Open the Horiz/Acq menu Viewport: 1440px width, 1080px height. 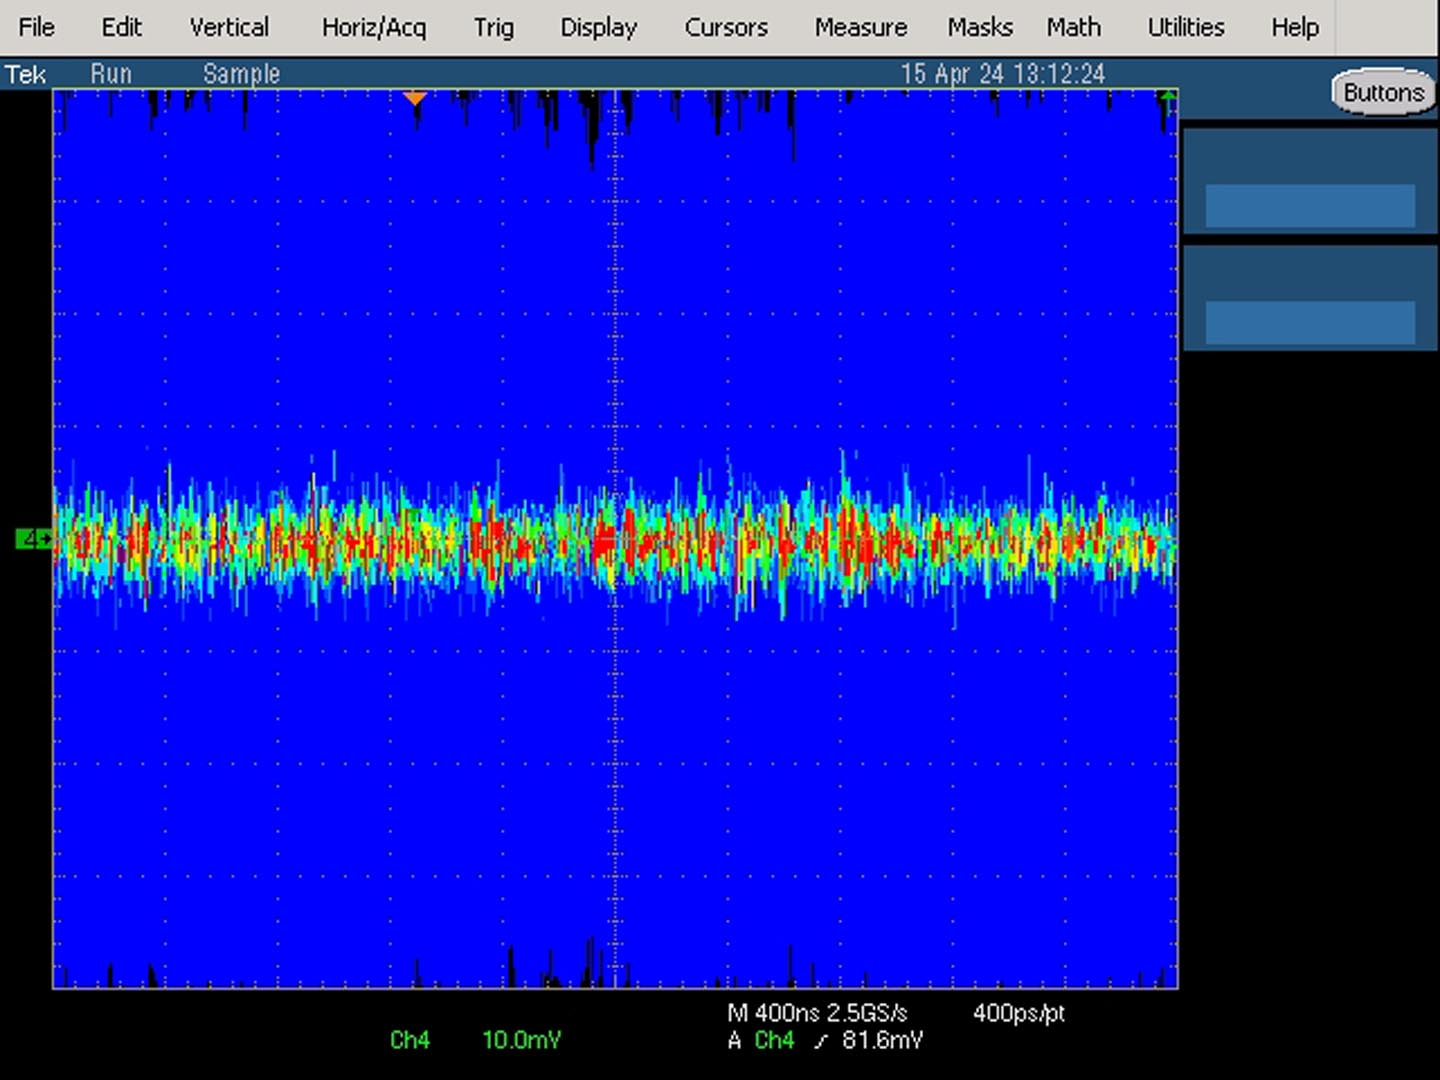pos(374,27)
